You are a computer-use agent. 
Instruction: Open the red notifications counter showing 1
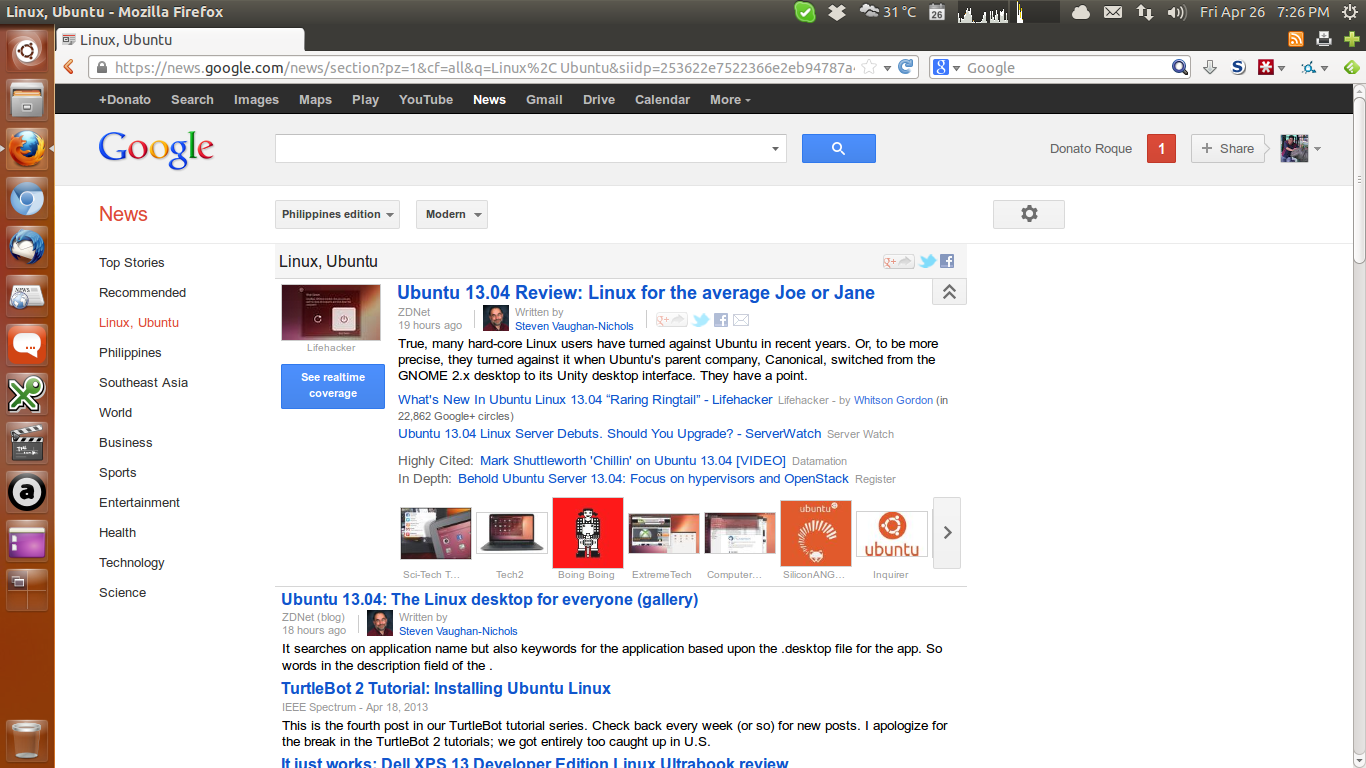click(x=1161, y=148)
